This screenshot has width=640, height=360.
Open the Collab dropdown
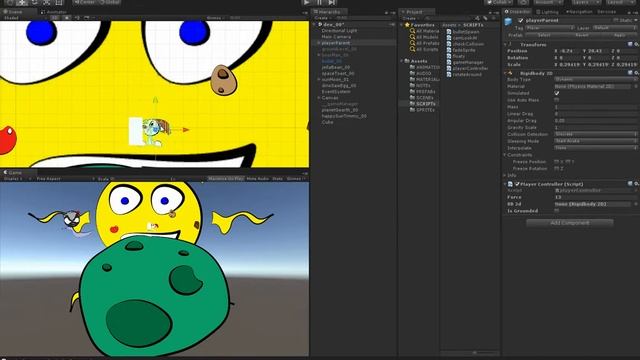498,2
